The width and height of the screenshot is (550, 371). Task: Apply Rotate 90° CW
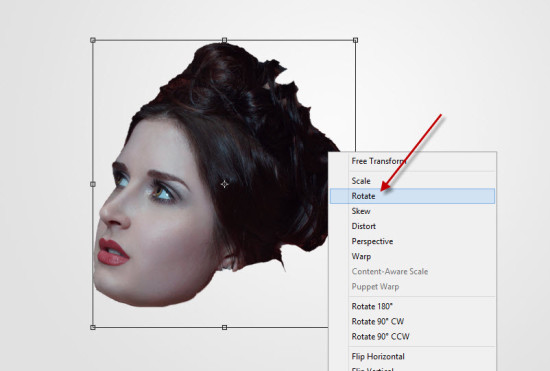pyautogui.click(x=412, y=322)
